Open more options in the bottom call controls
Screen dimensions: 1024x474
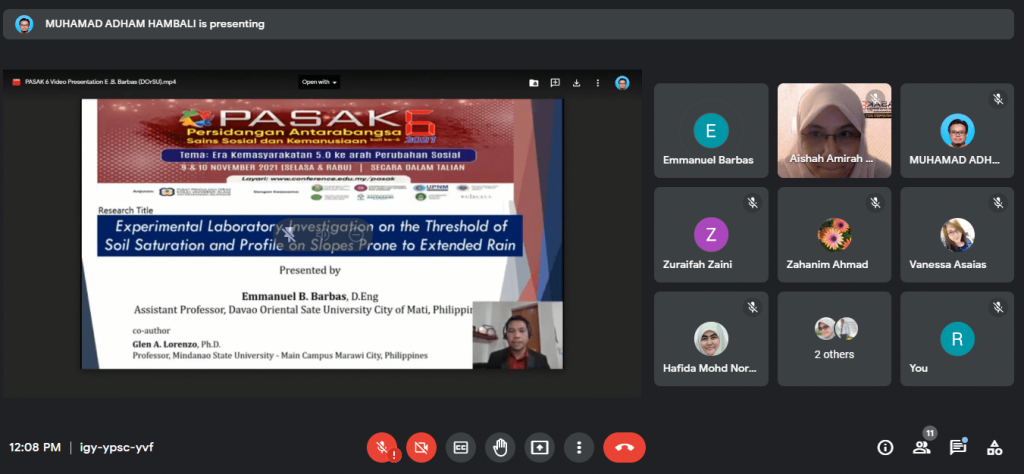[579, 447]
